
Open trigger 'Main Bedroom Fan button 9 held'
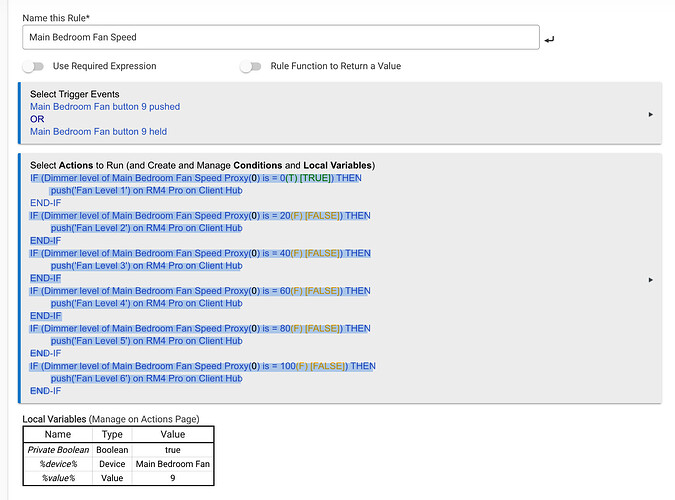[99, 131]
